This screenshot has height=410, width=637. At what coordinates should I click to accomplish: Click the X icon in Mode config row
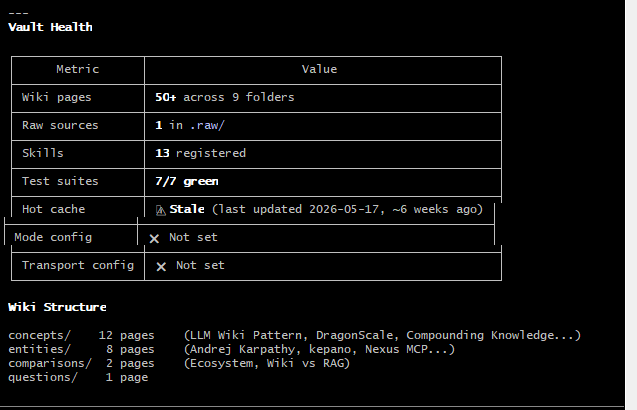(x=154, y=239)
